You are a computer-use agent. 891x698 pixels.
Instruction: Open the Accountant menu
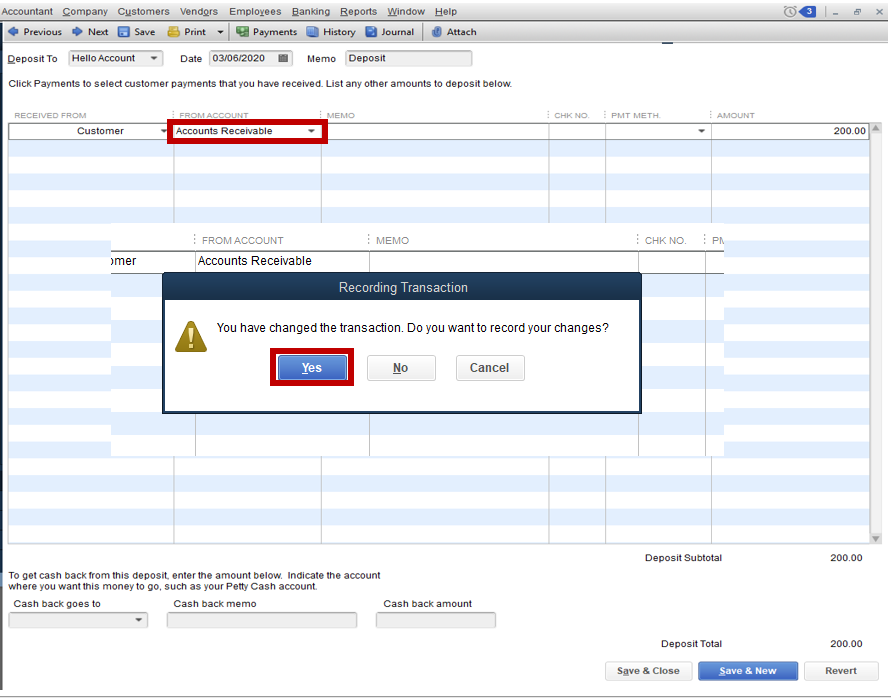pyautogui.click(x=27, y=11)
